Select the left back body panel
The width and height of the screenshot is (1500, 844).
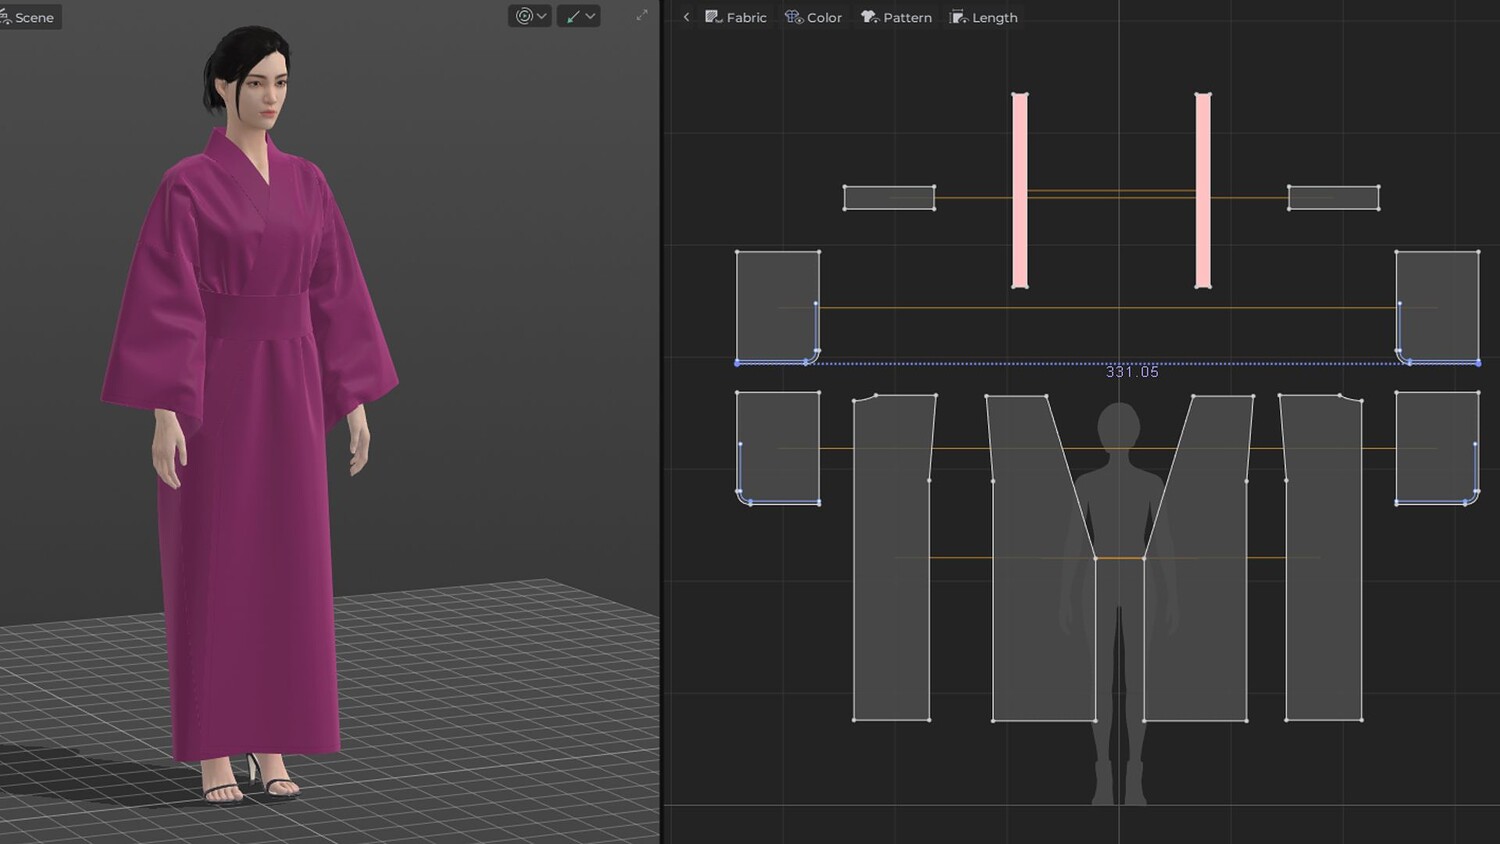coord(892,557)
